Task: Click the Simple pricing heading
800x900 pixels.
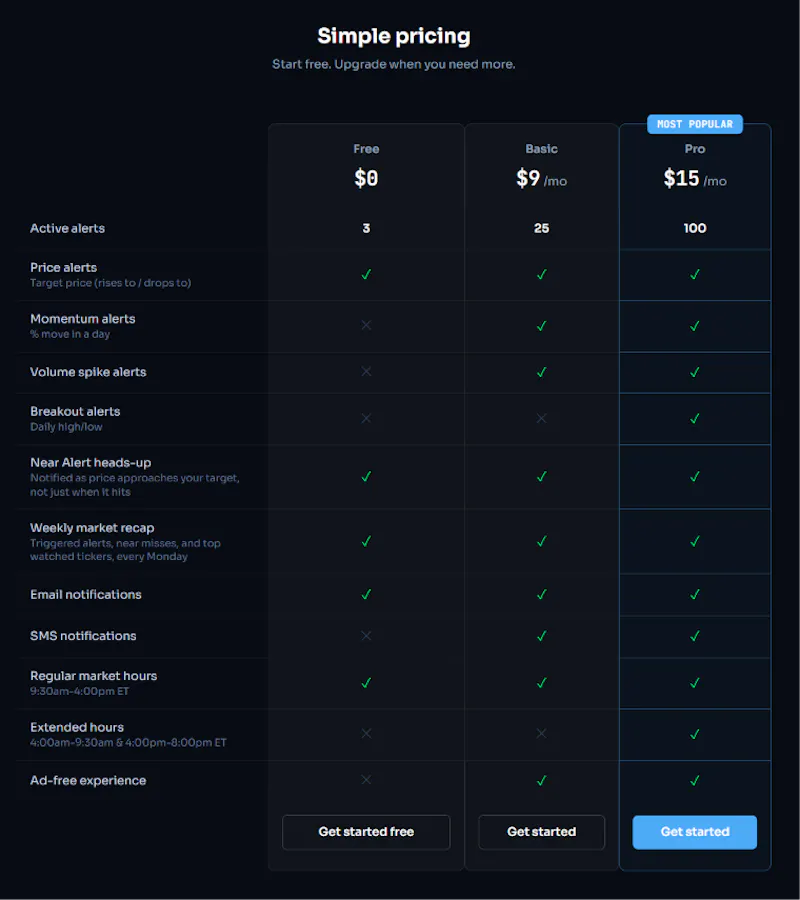Action: tap(394, 36)
